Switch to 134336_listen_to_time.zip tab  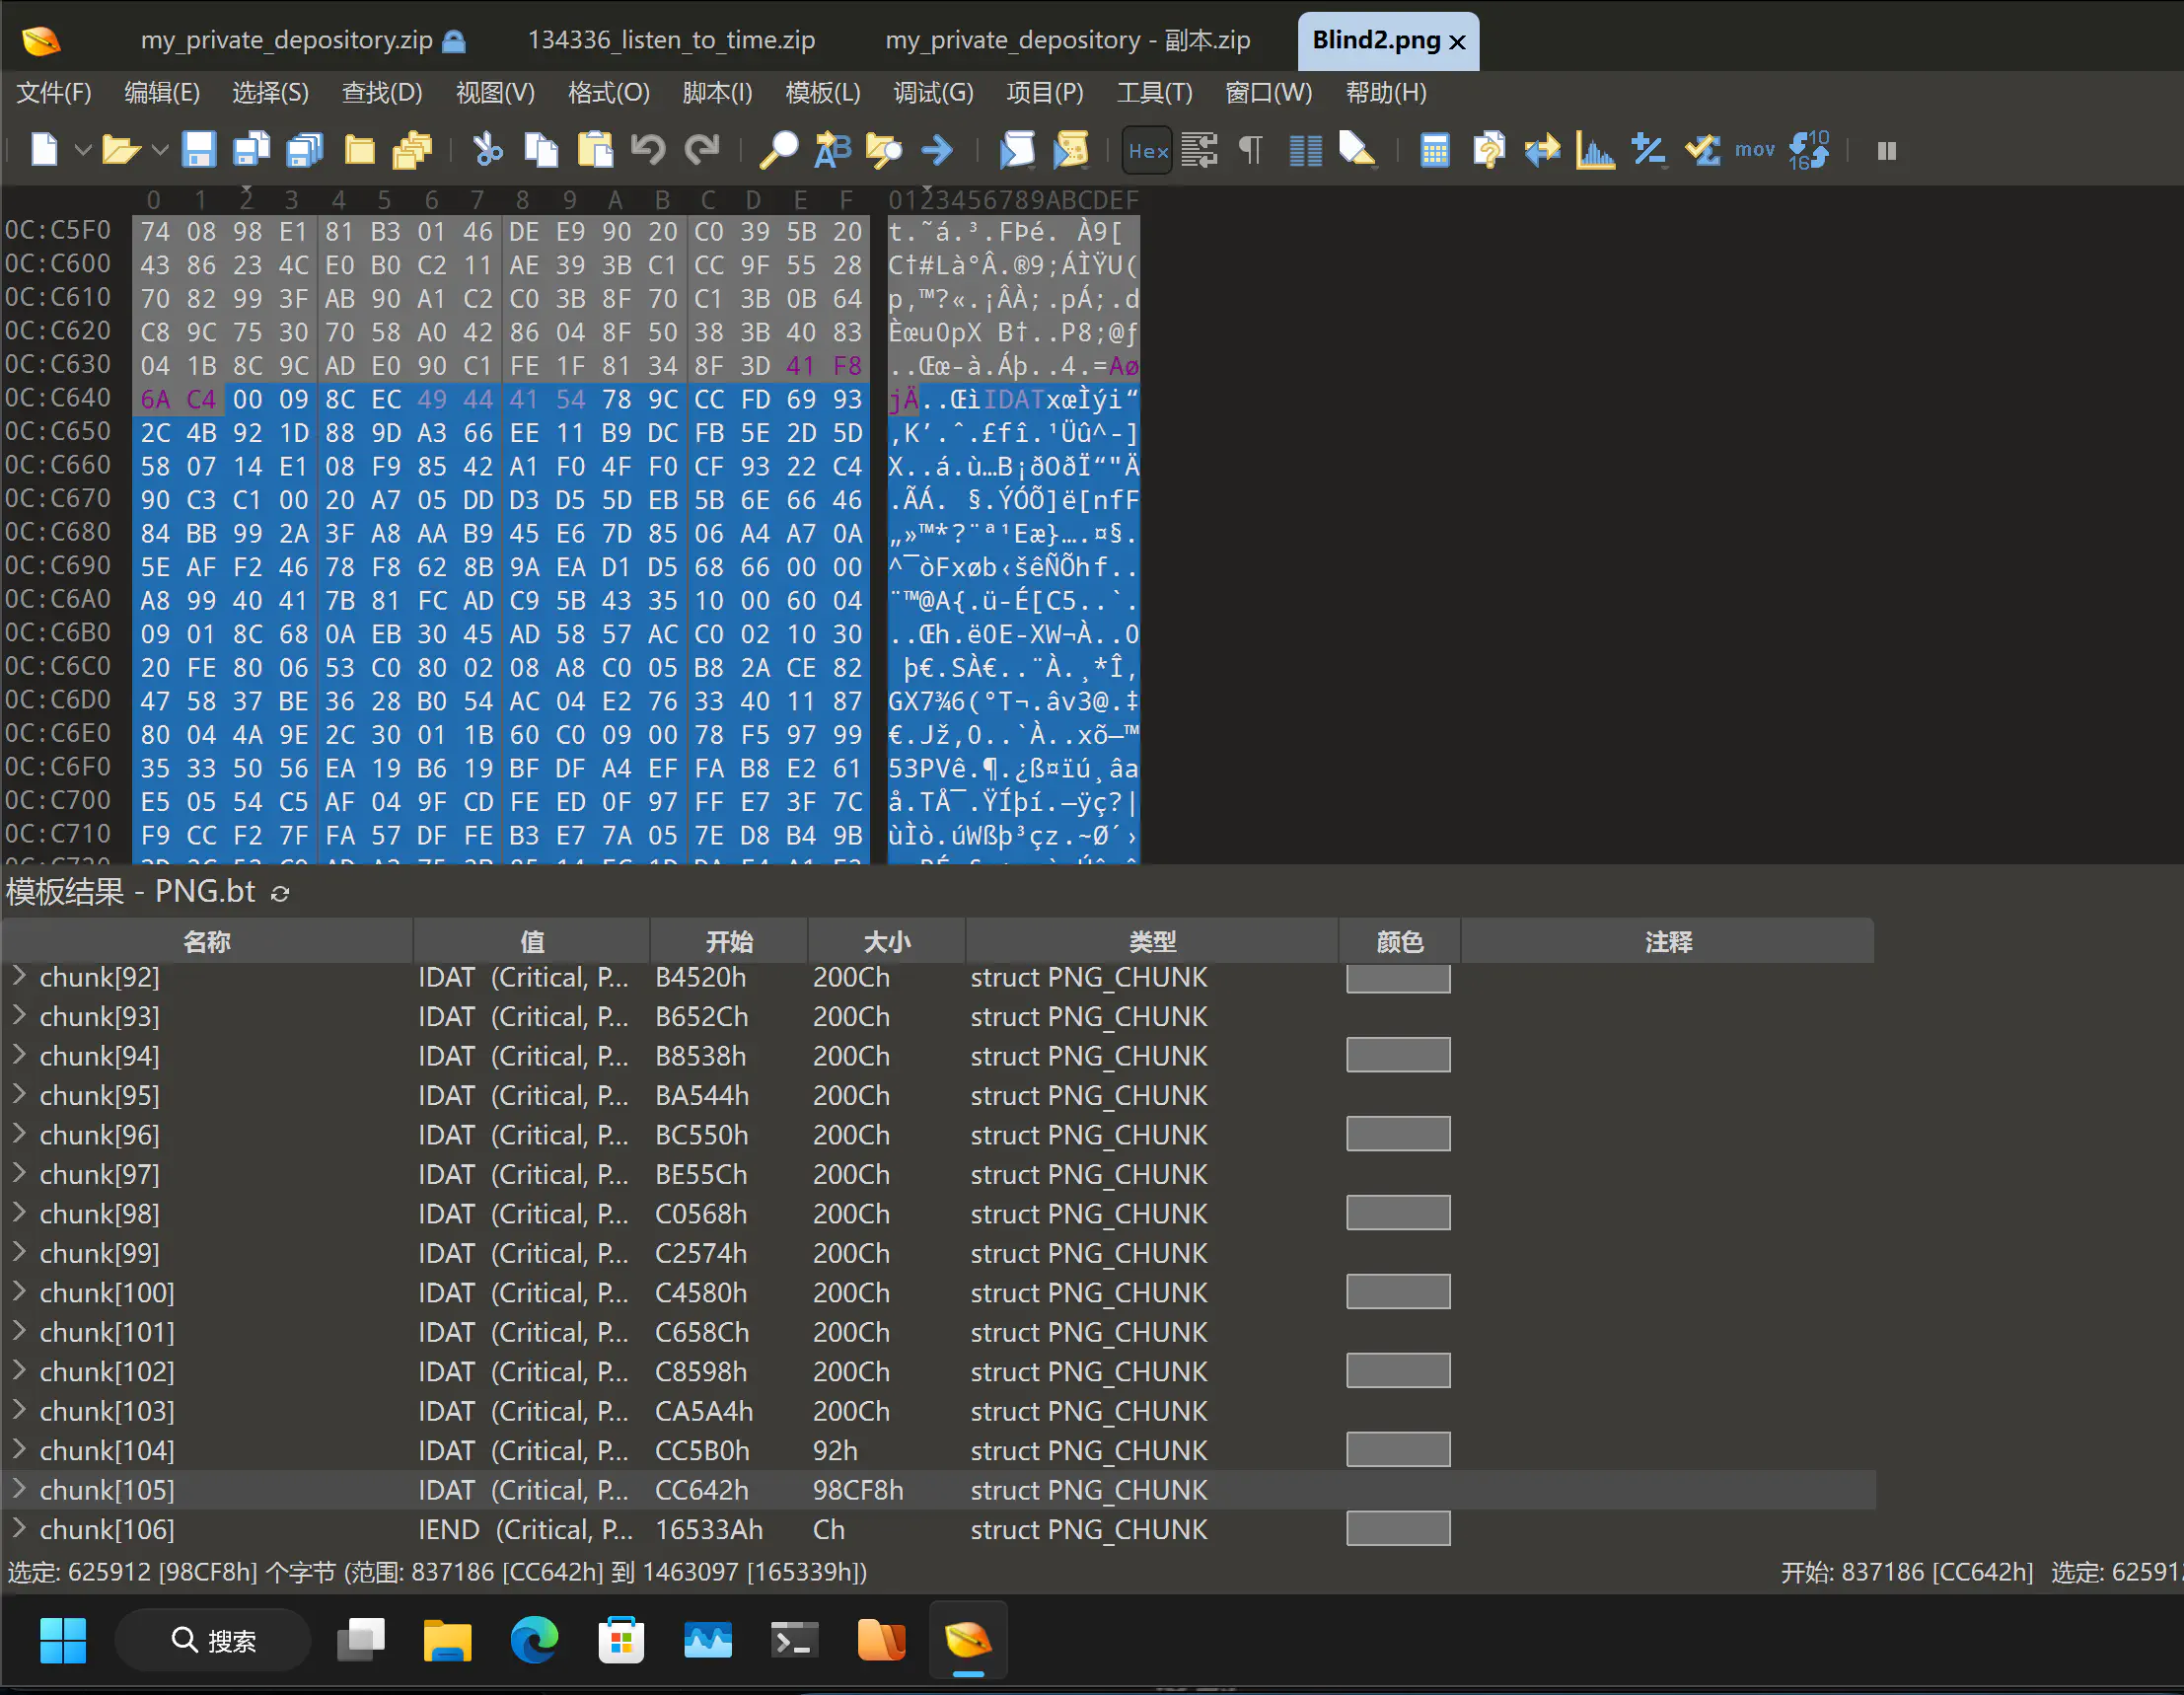(671, 40)
